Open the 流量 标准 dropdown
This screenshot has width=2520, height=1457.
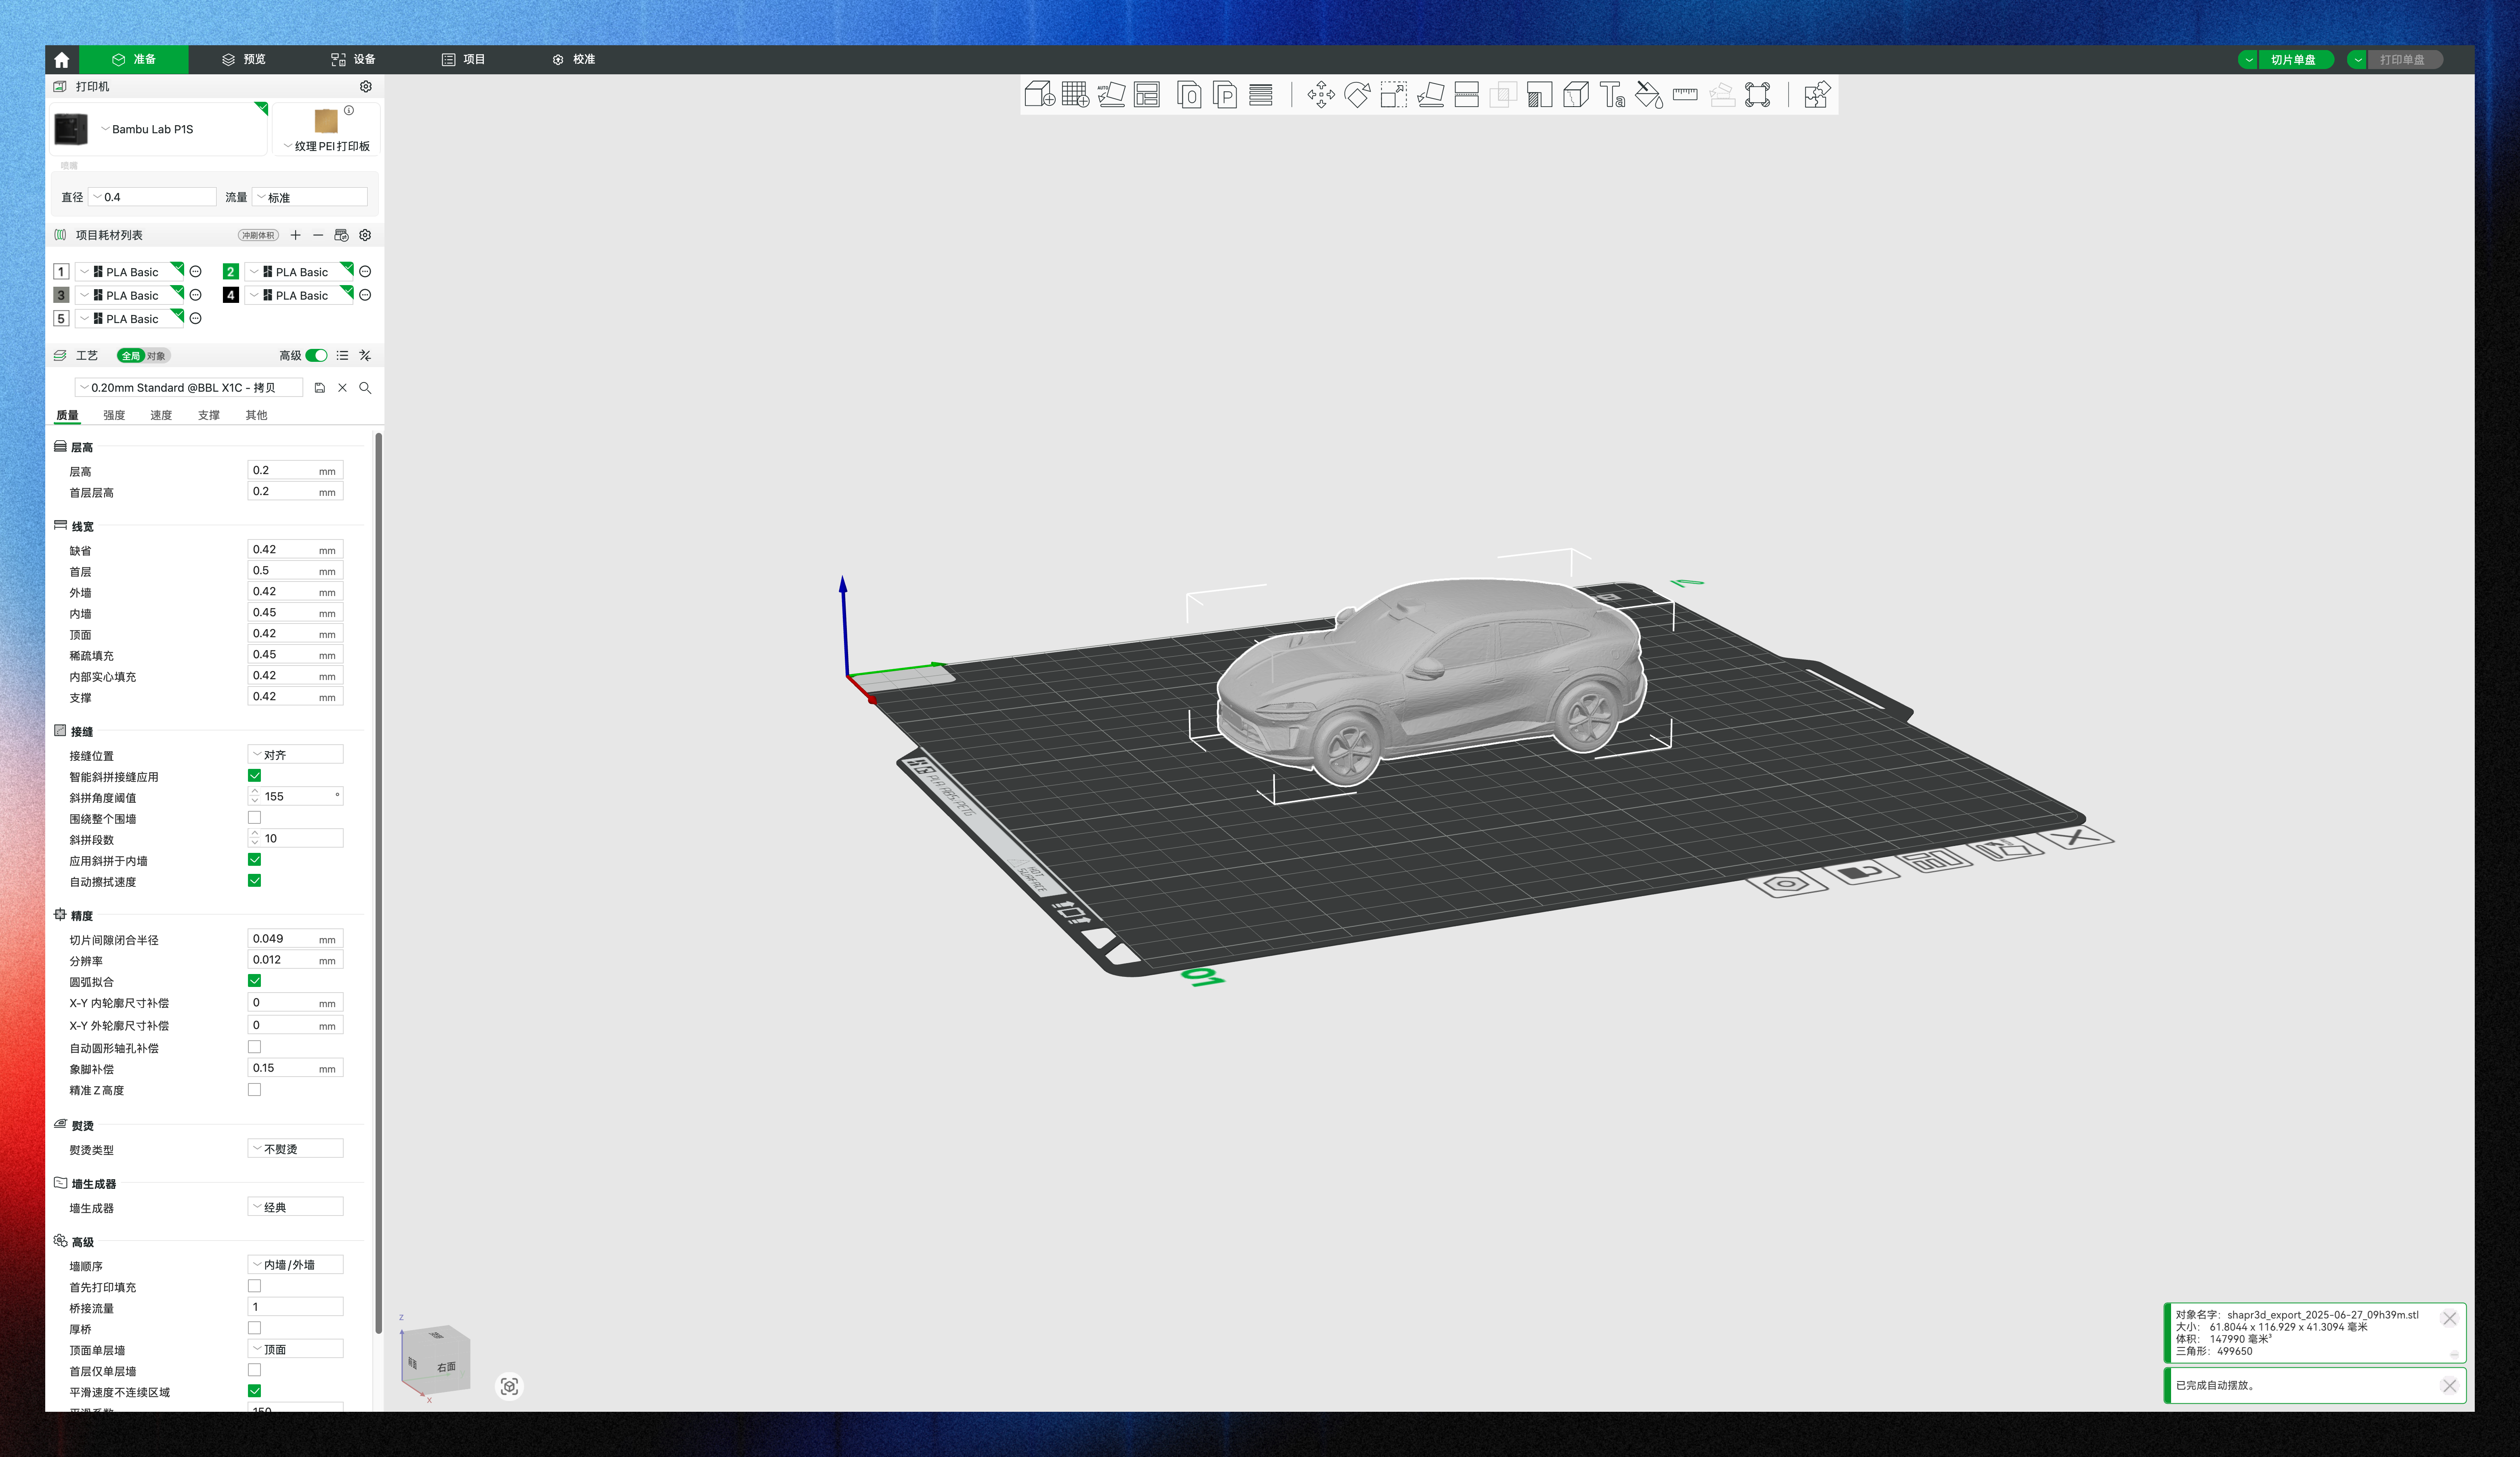click(x=310, y=197)
